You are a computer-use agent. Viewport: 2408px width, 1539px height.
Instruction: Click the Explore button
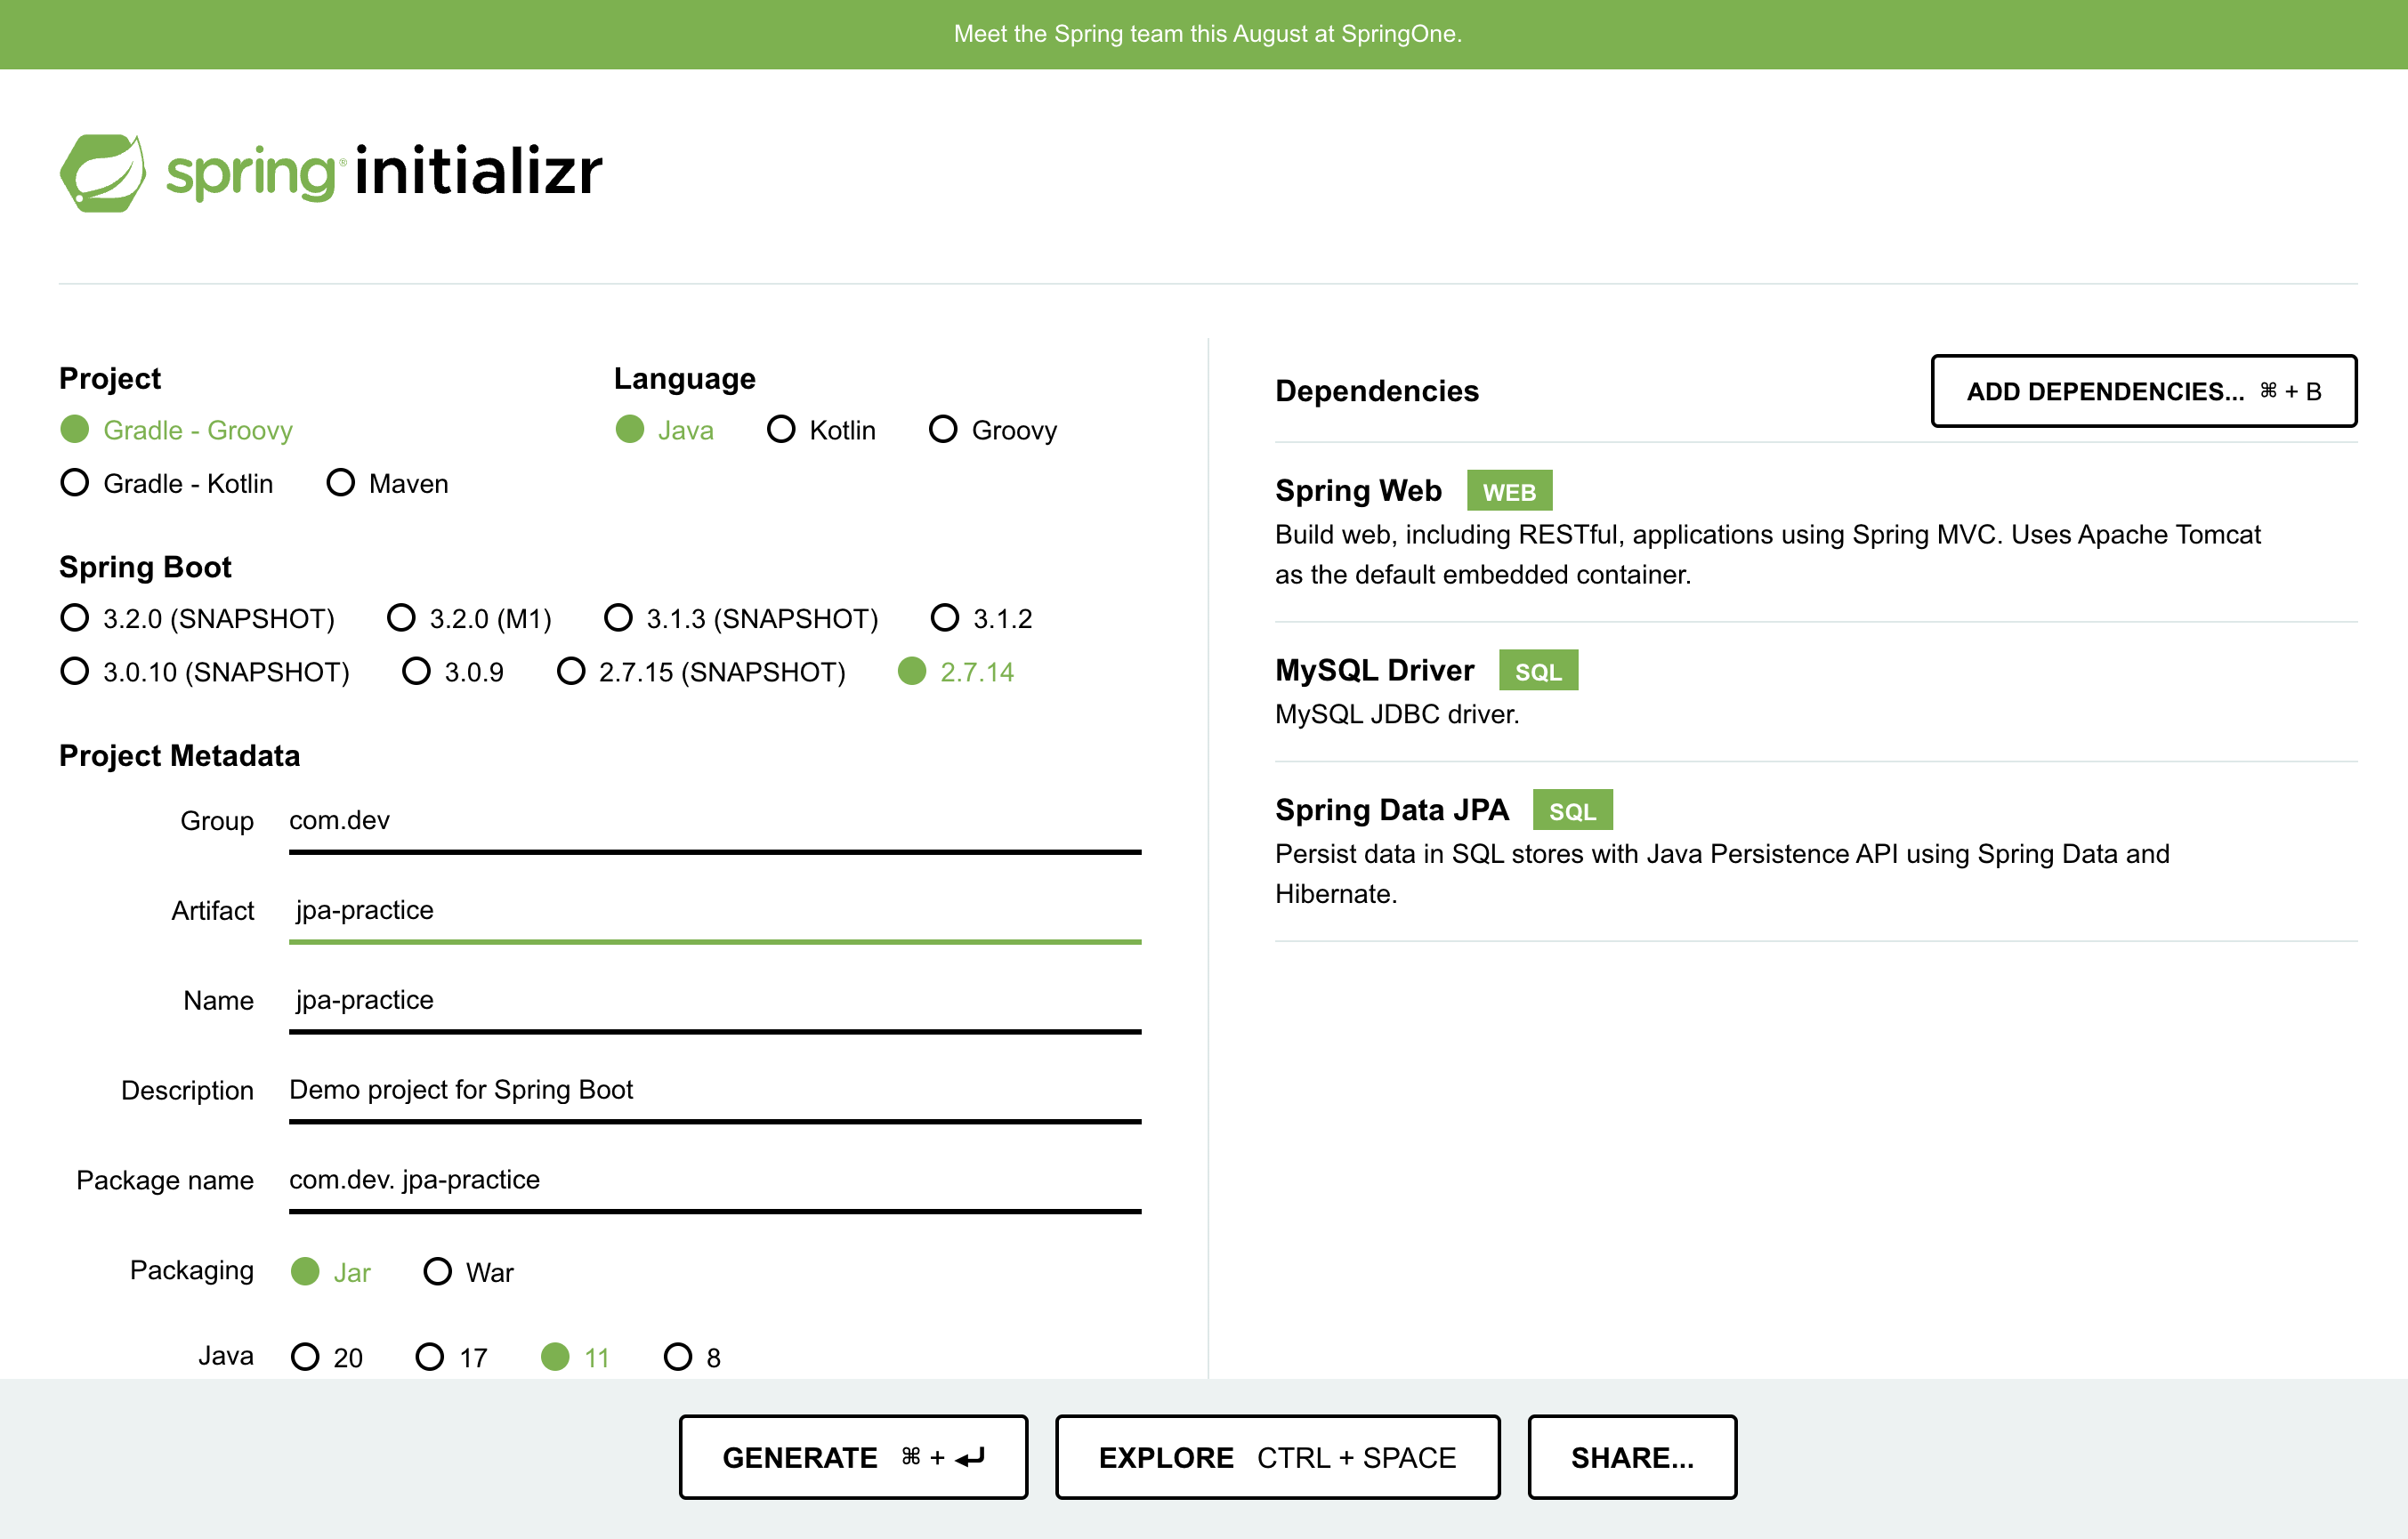1277,1457
